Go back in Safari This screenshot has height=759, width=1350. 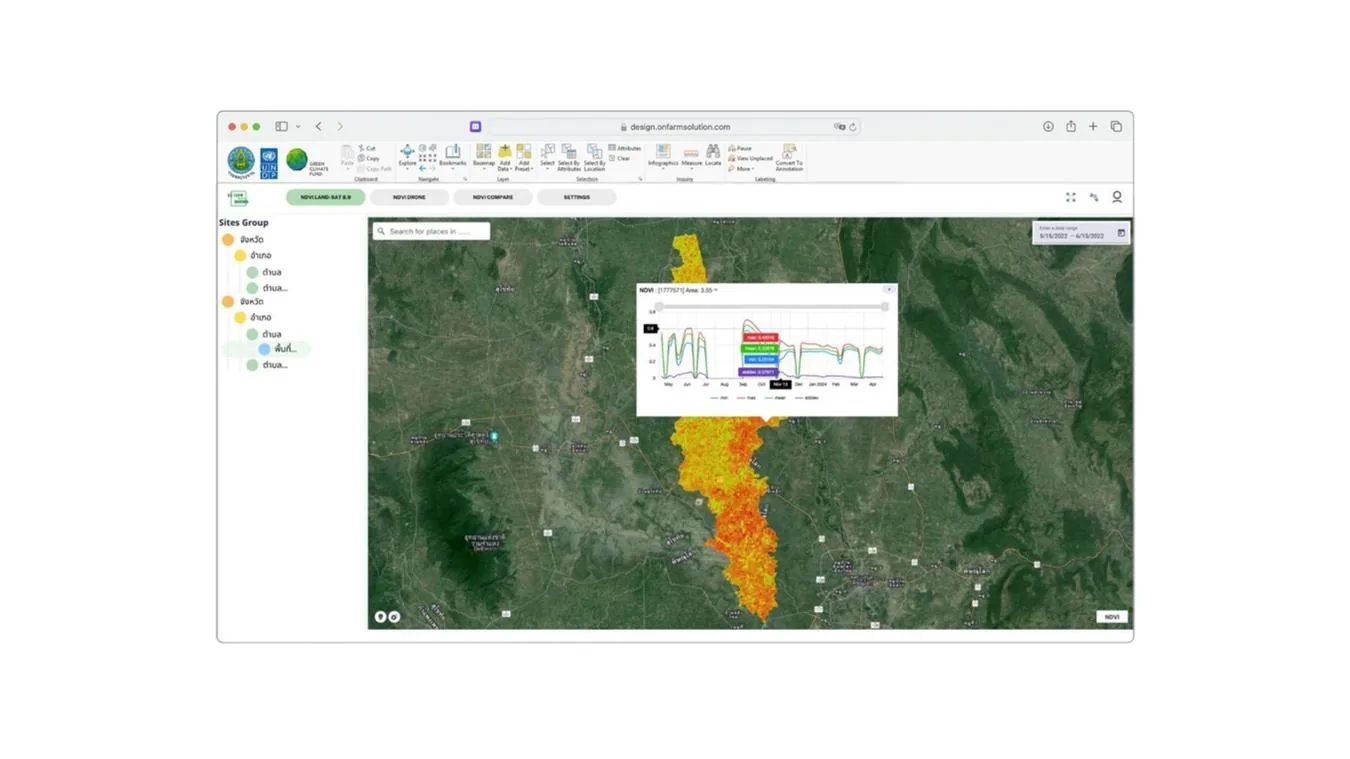click(319, 127)
